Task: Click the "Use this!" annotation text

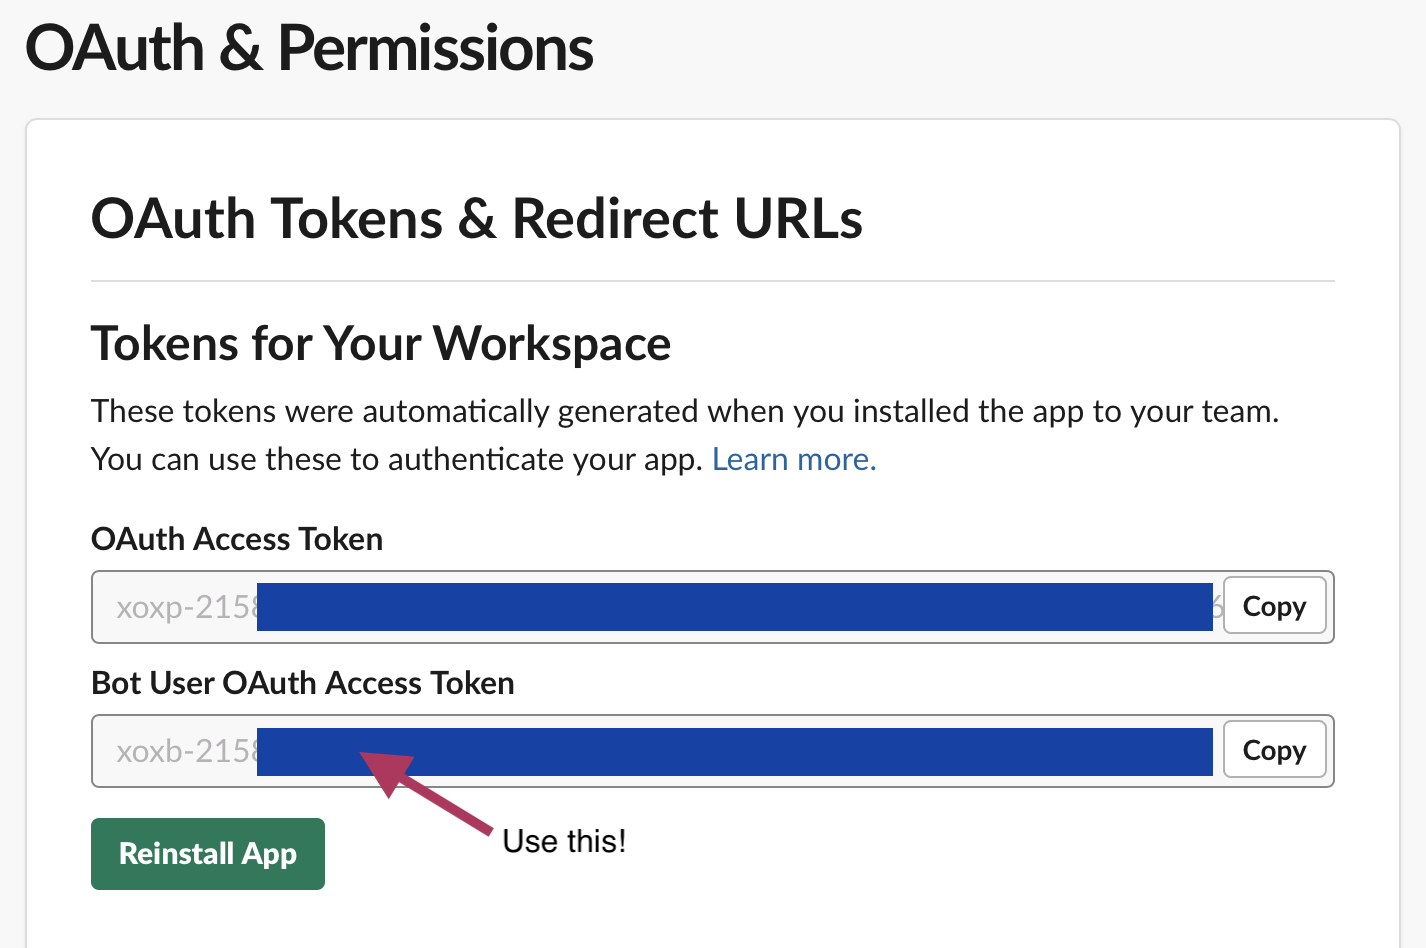Action: 564,841
